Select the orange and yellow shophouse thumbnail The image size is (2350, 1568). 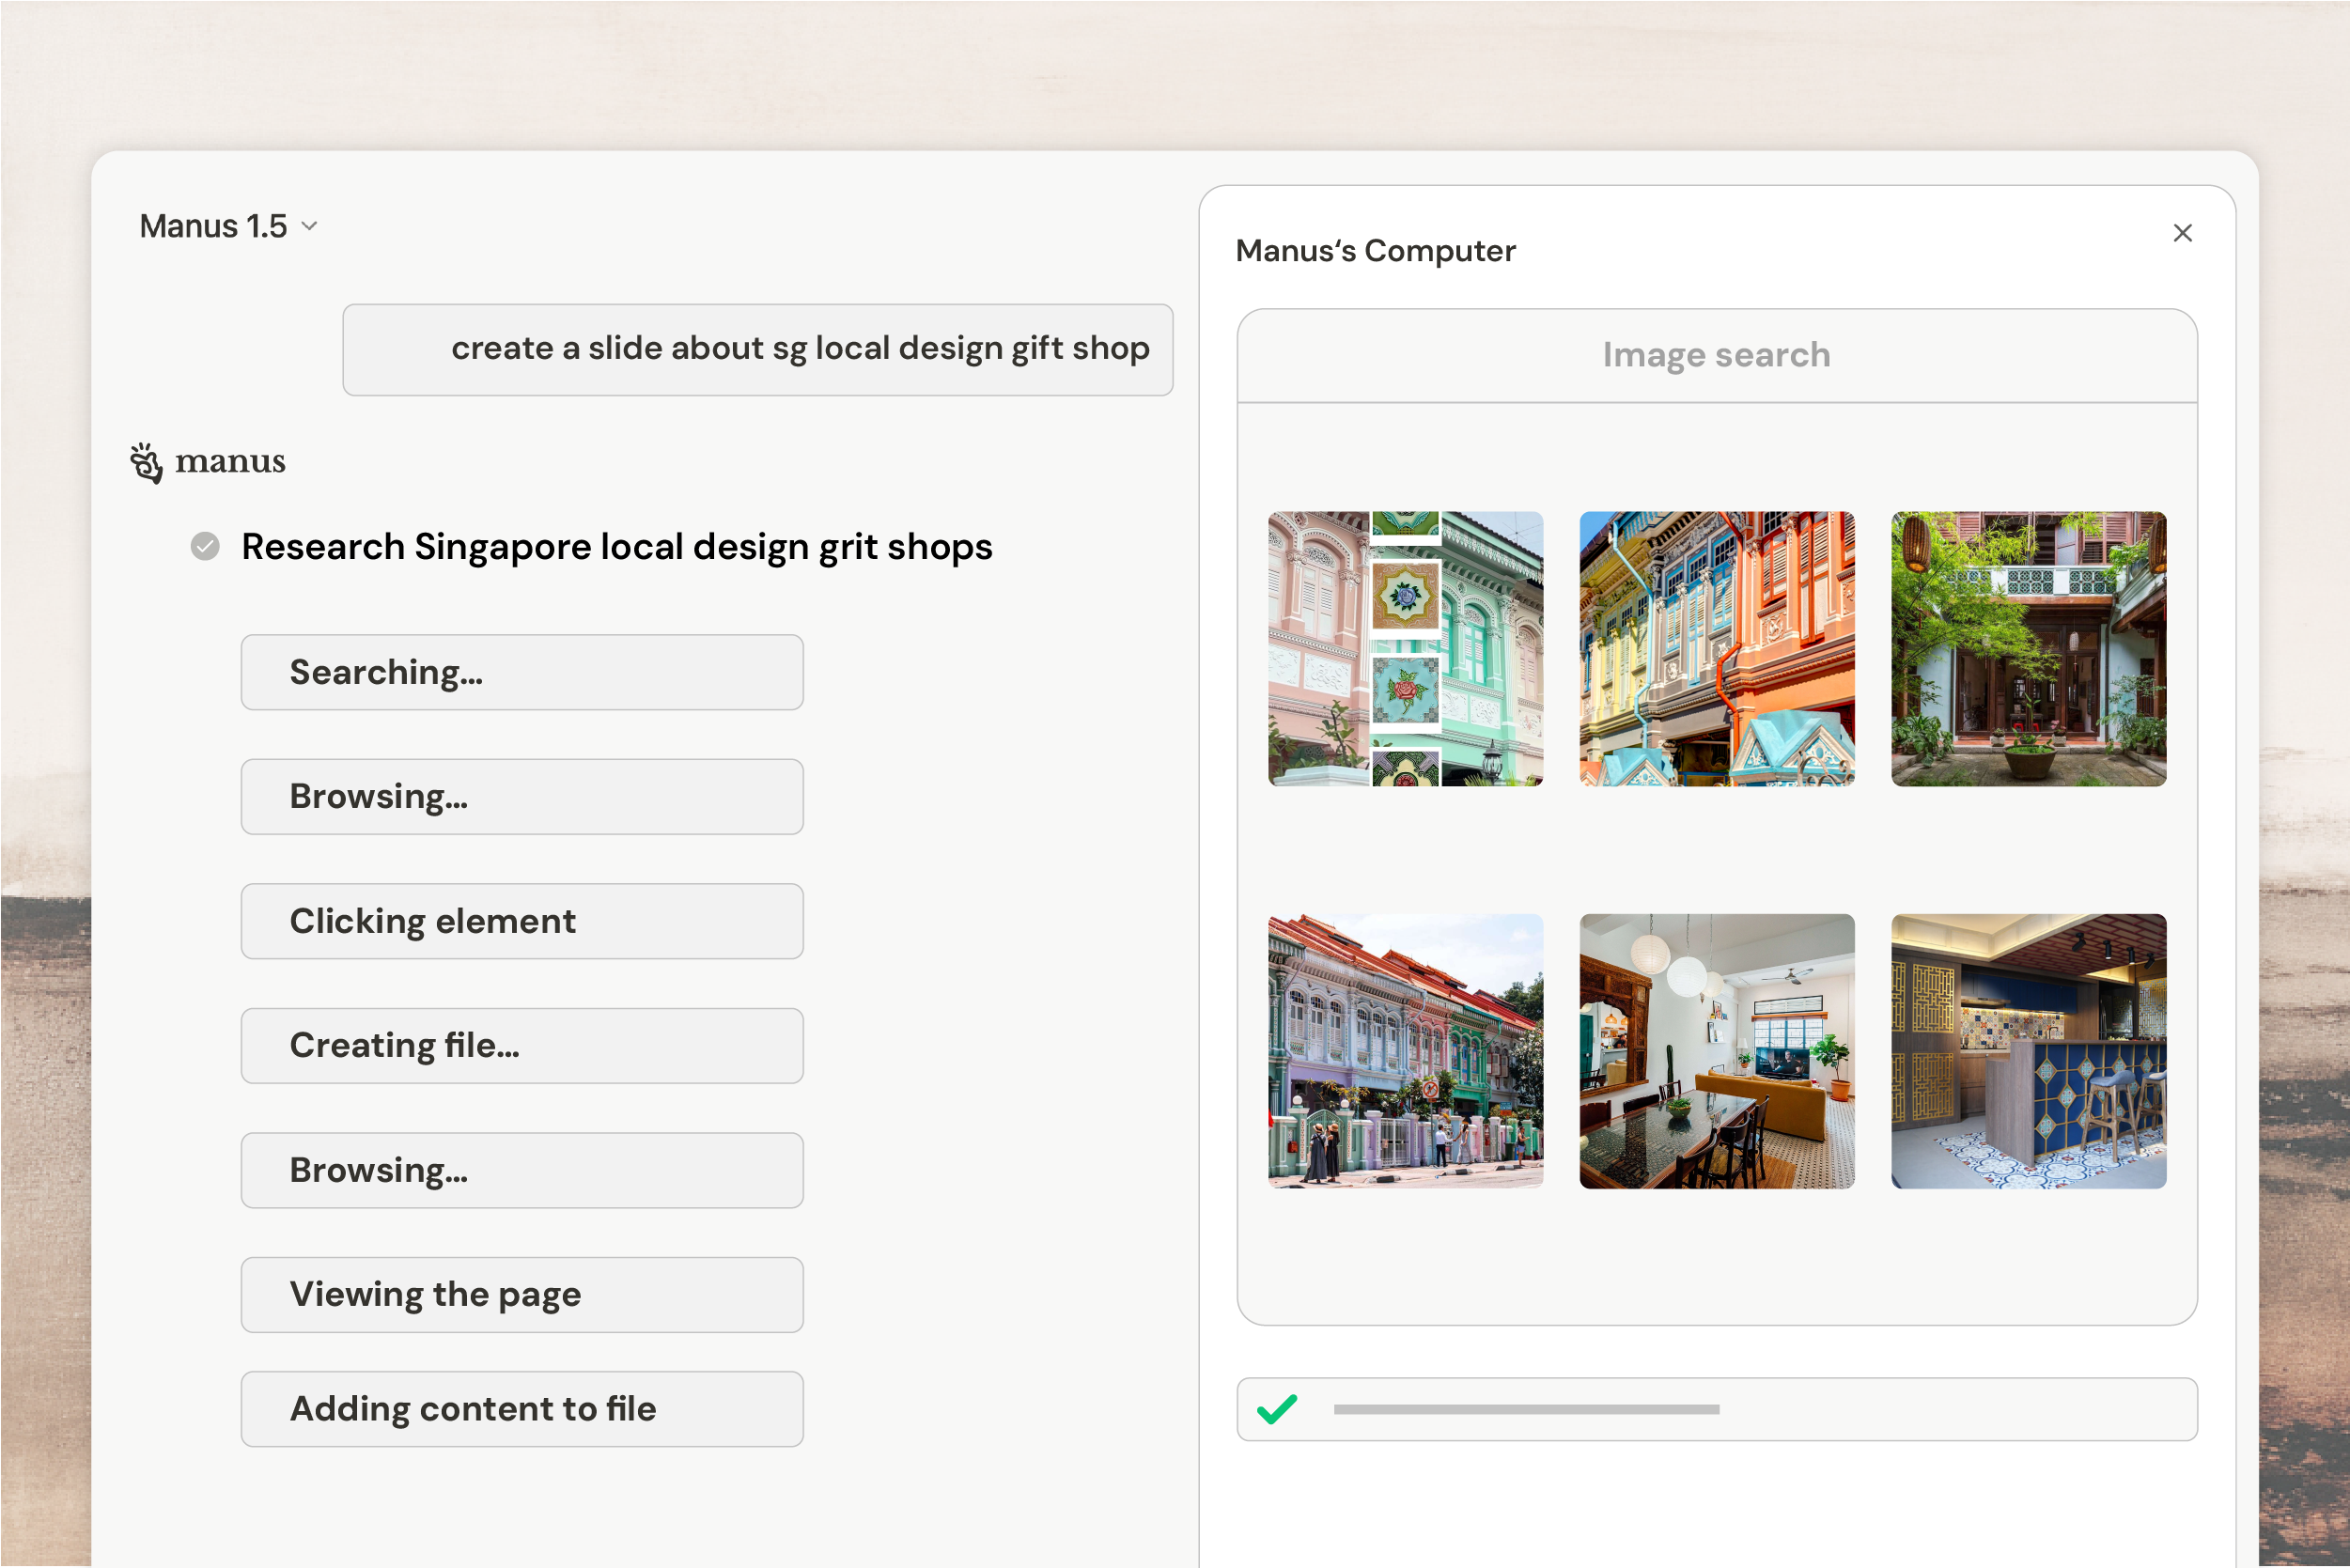(1716, 649)
